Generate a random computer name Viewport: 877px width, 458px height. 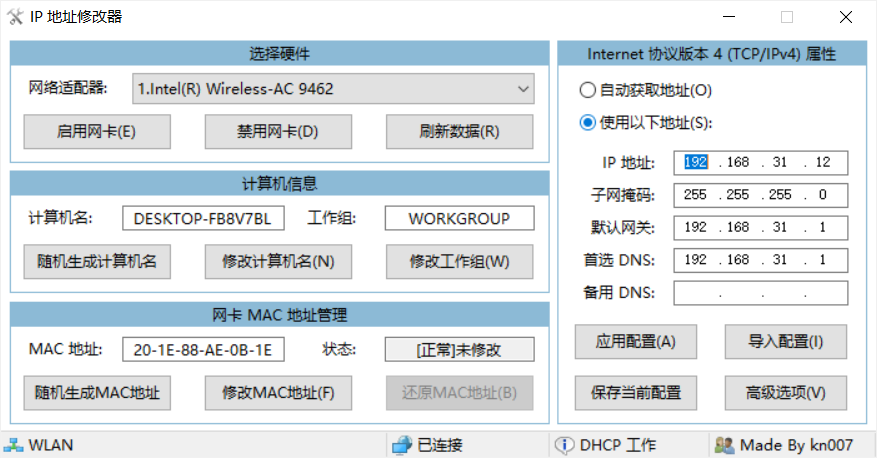click(x=97, y=261)
